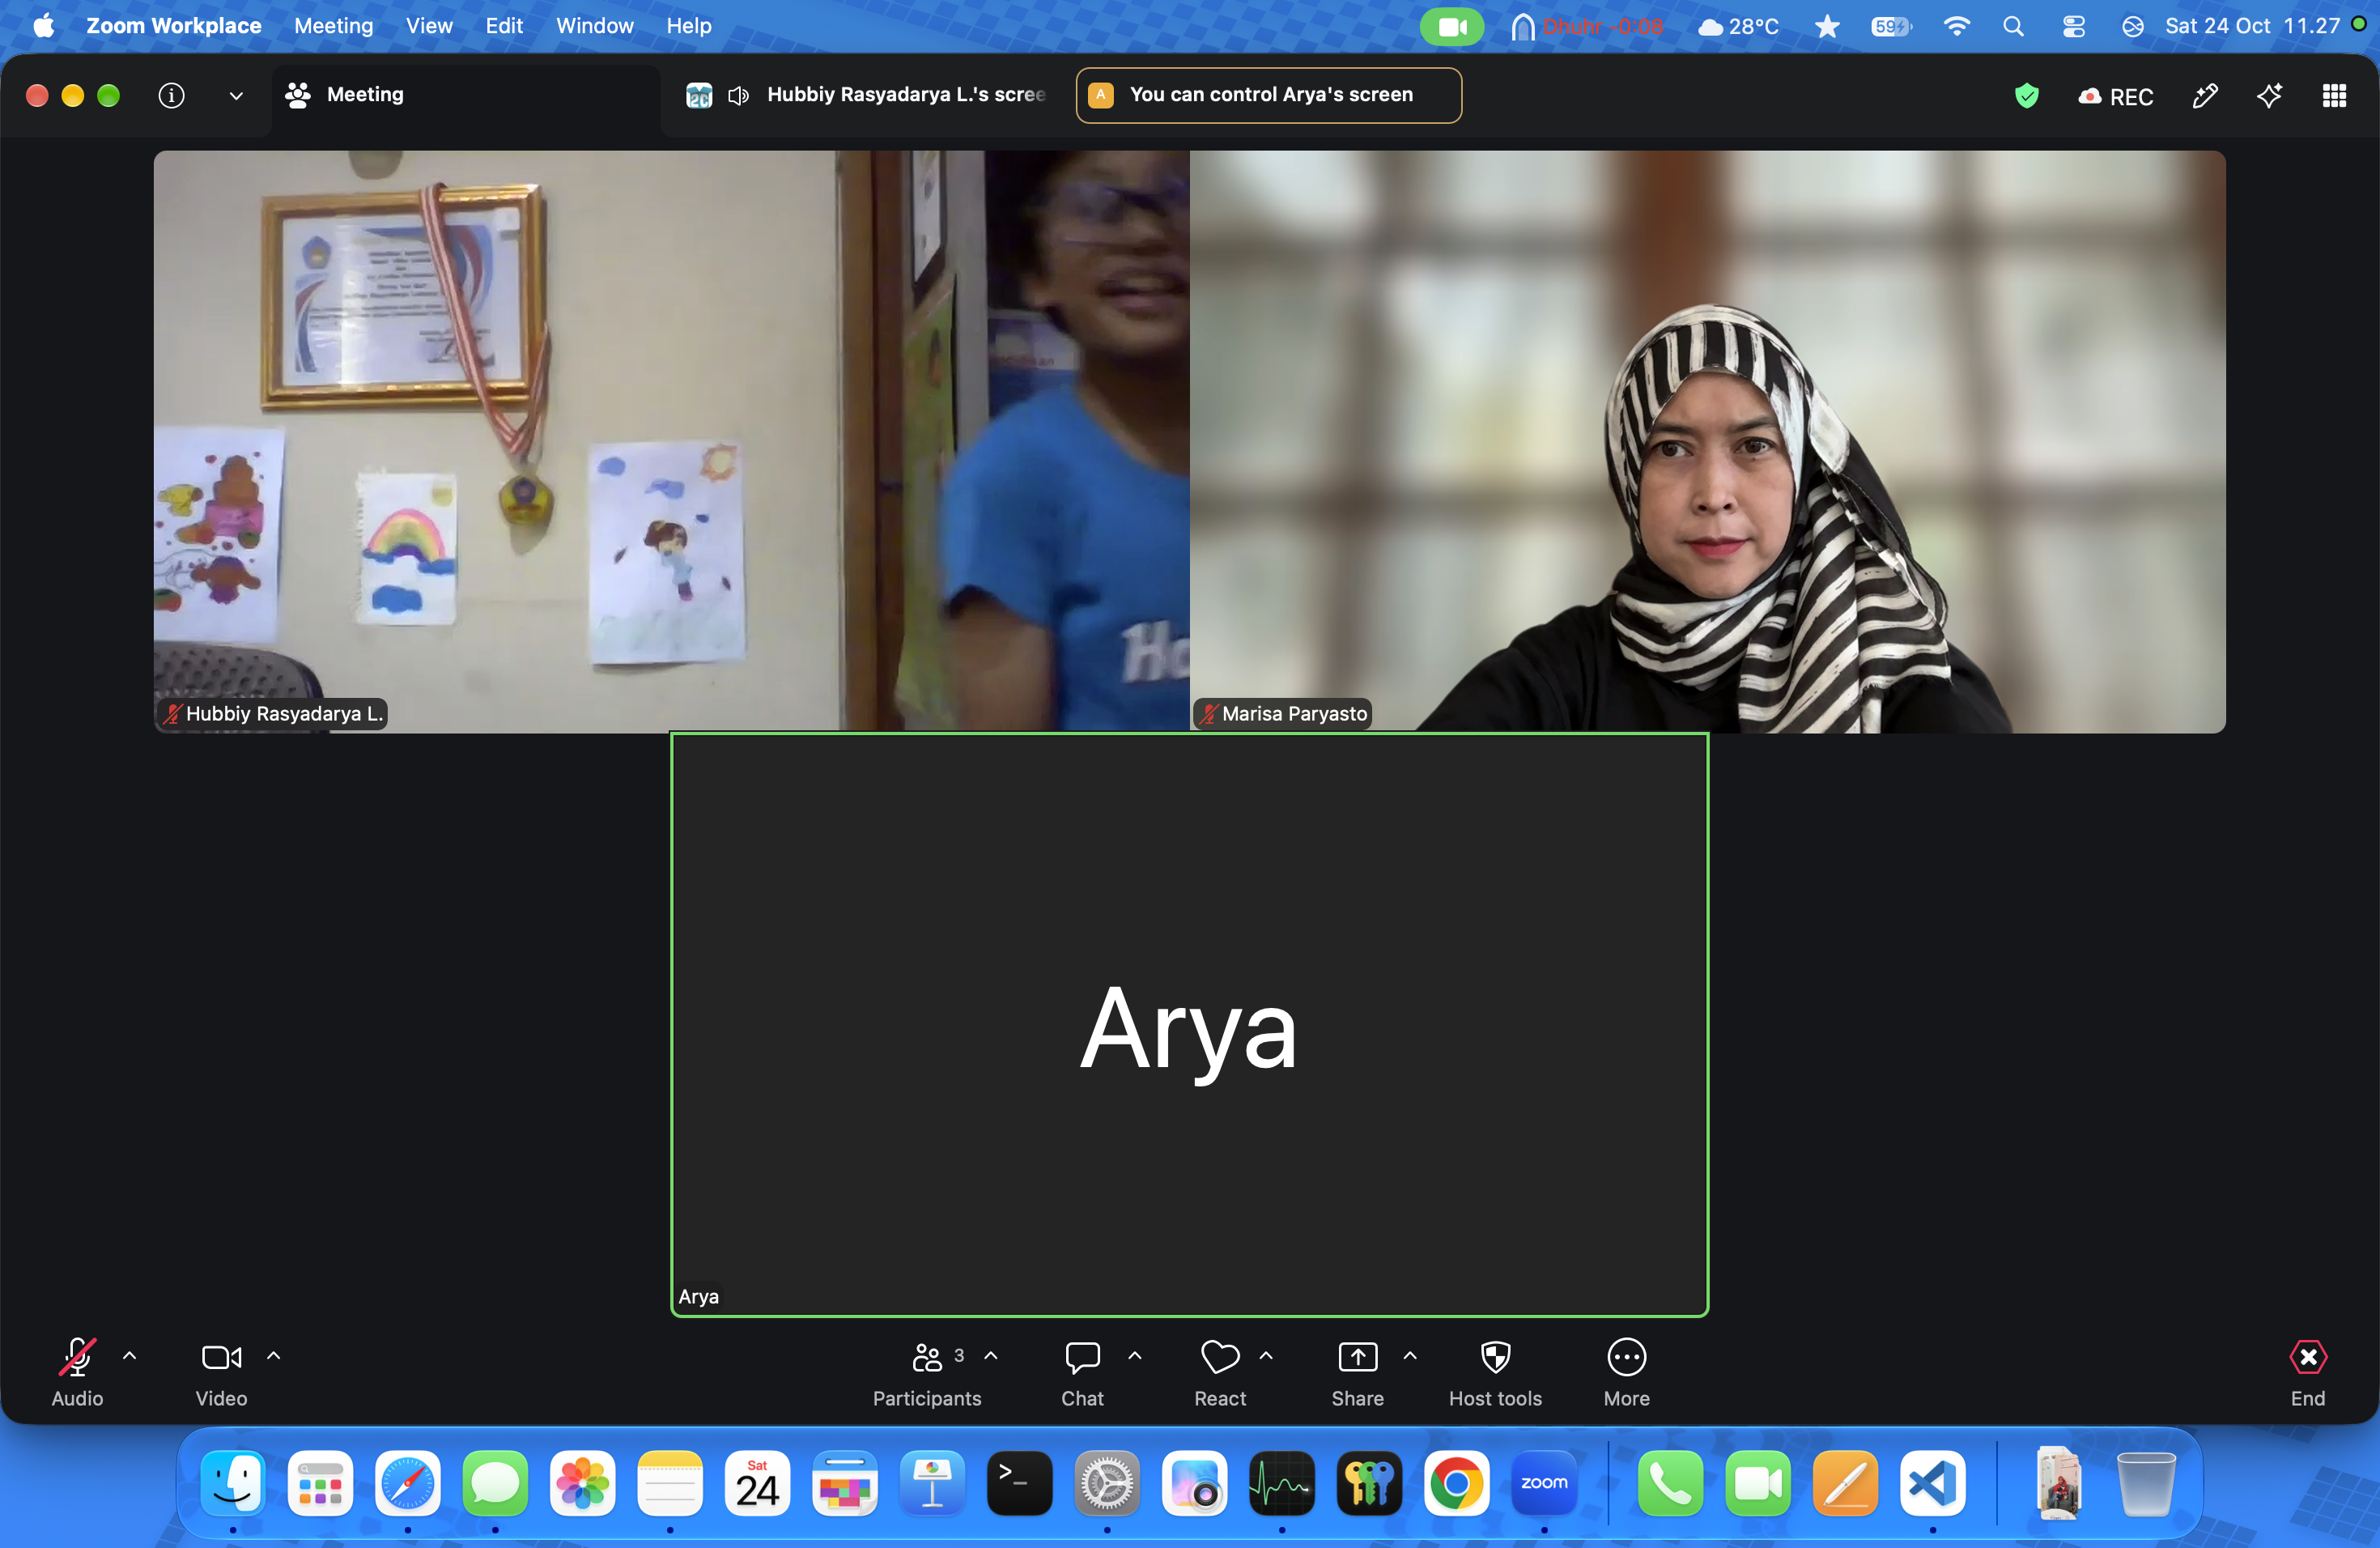Unmute the Audio microphone
The image size is (2380, 1548).
77,1373
